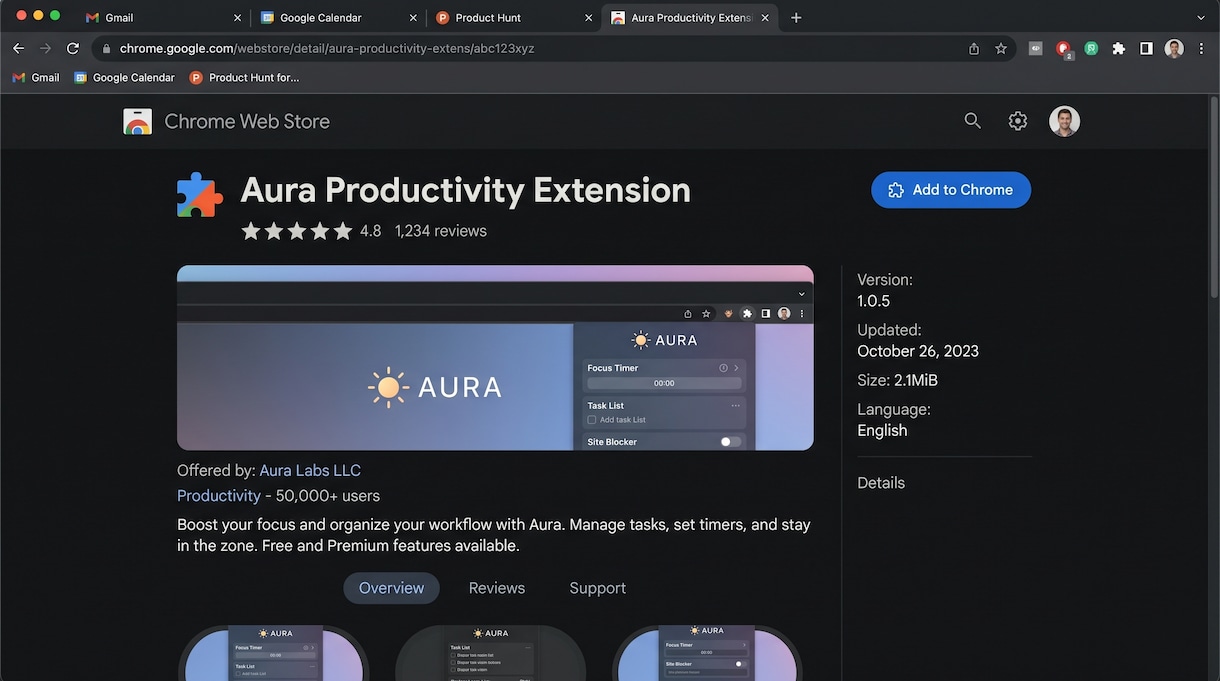The width and height of the screenshot is (1220, 681).
Task: Select the Aura Productivity Extension tab
Action: click(x=690, y=18)
